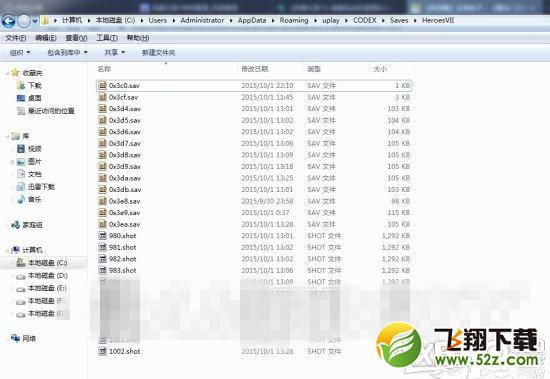Open the 查看(V) menu

pyautogui.click(x=76, y=38)
